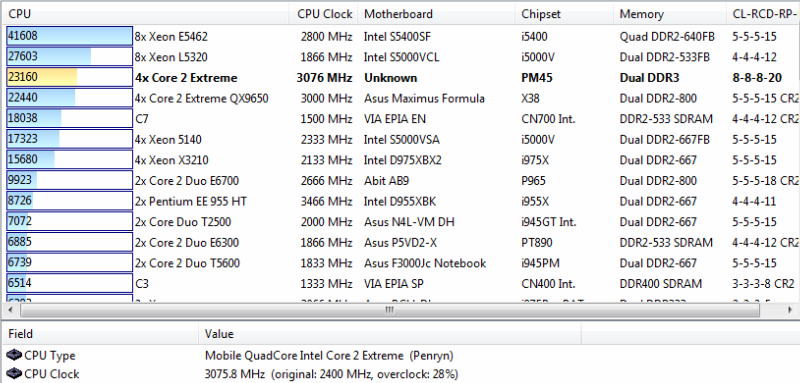
Task: Click the Value column header
Action: pos(390,334)
